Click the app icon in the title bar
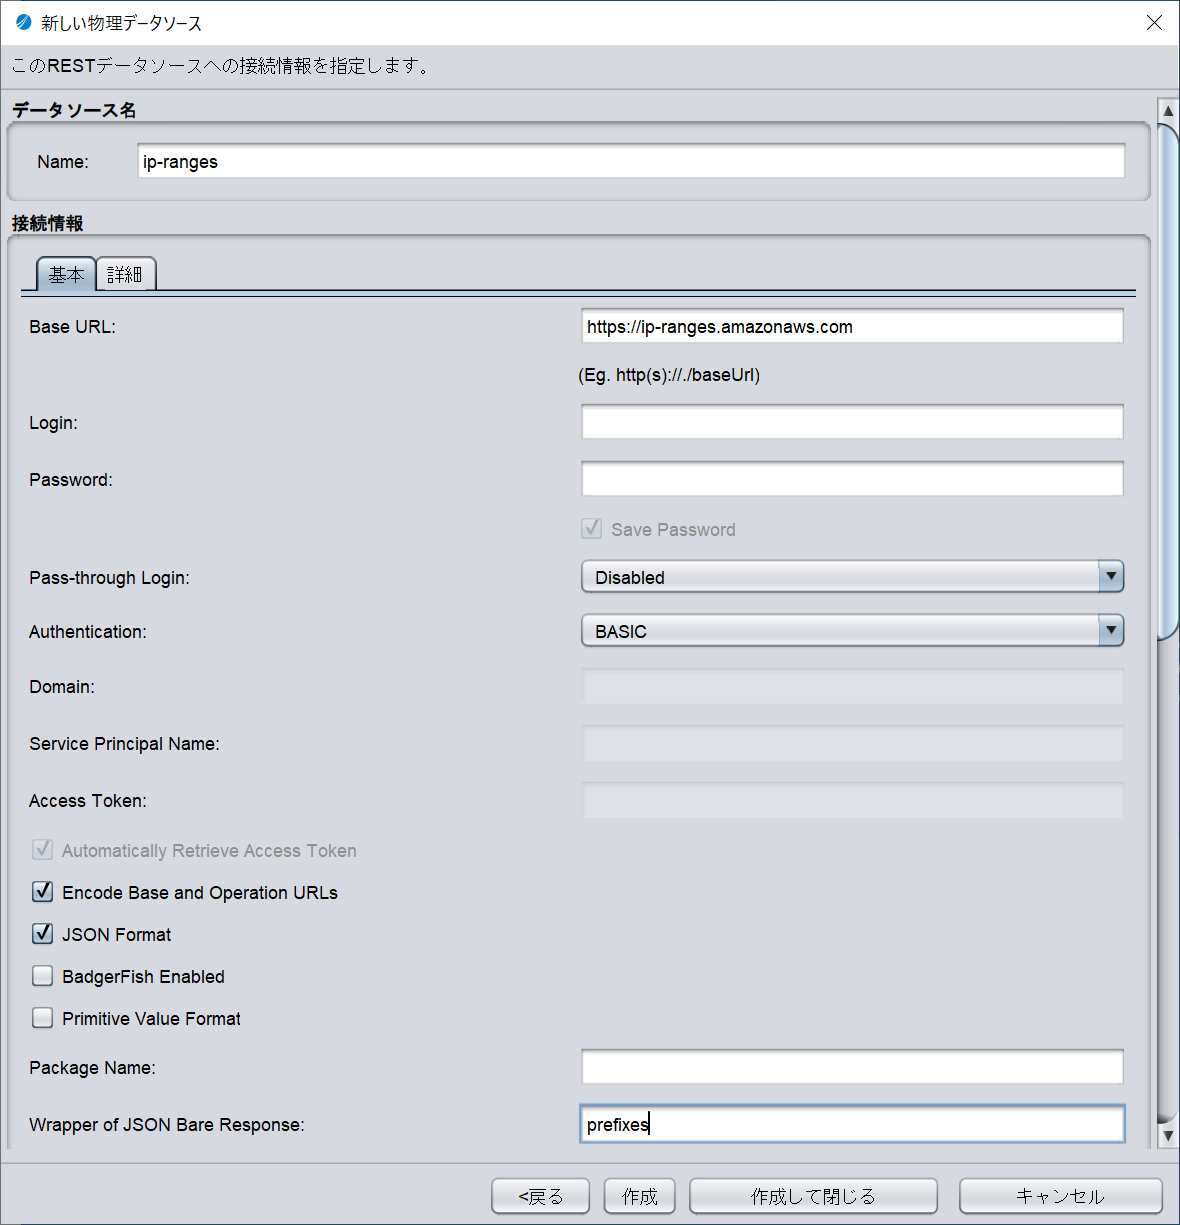 [x=23, y=22]
